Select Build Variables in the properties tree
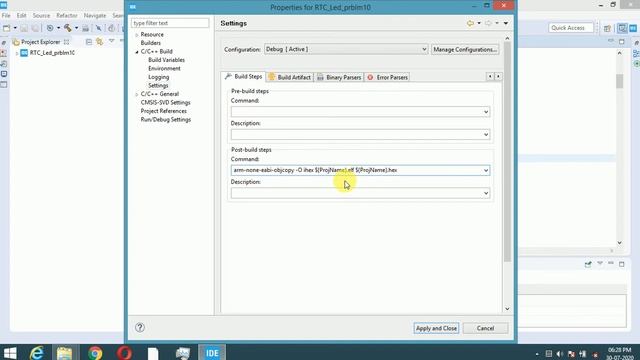This screenshot has width=640, height=360. click(x=167, y=60)
